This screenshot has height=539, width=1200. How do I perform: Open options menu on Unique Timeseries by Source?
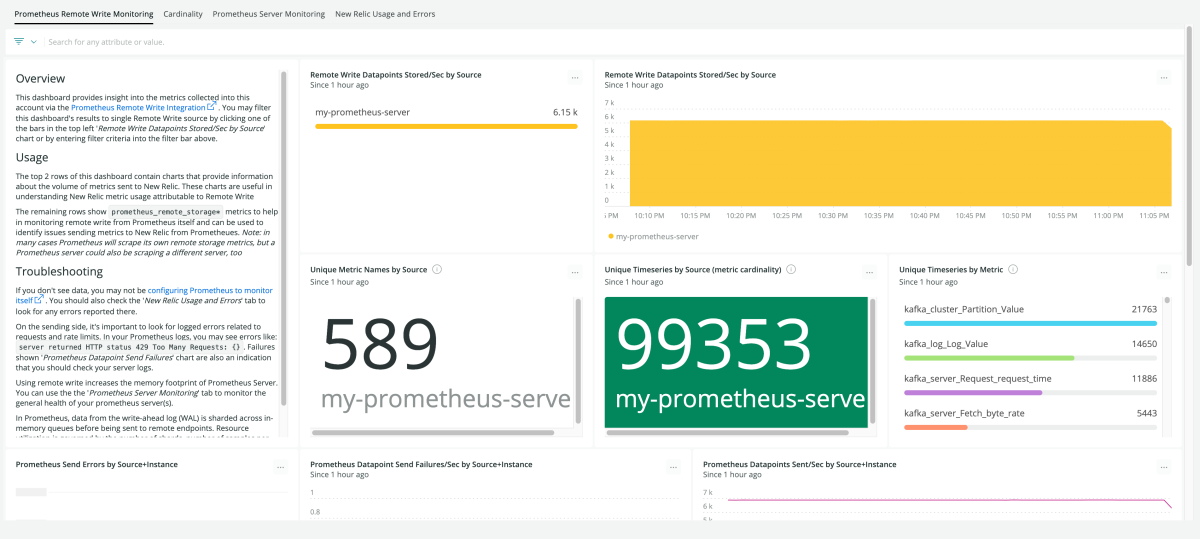click(x=869, y=272)
